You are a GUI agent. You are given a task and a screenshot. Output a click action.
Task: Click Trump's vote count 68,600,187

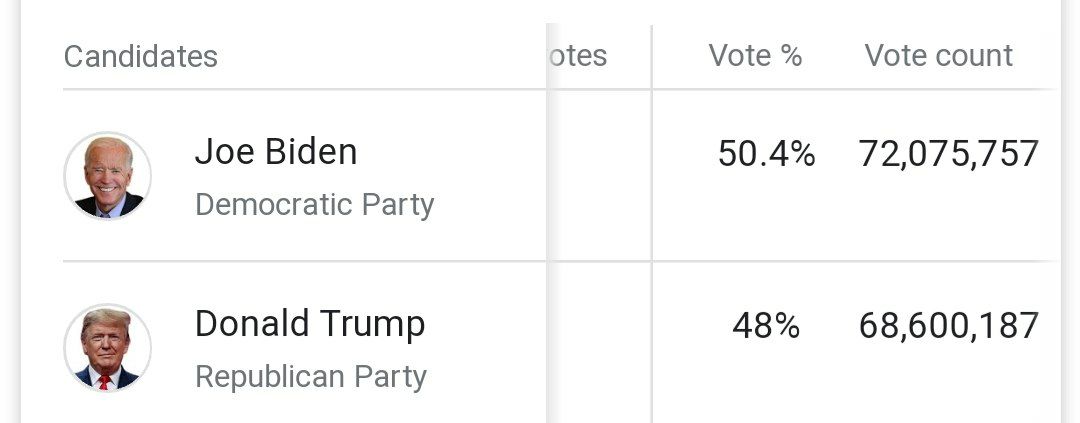(948, 326)
